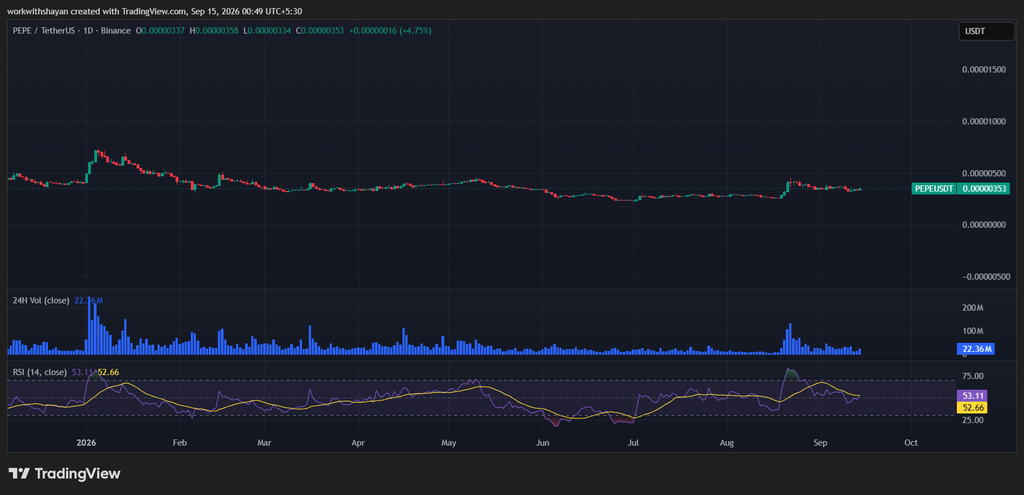Click the open value O0.00000337
Viewport: 1024px width, 495px height.
pos(160,31)
